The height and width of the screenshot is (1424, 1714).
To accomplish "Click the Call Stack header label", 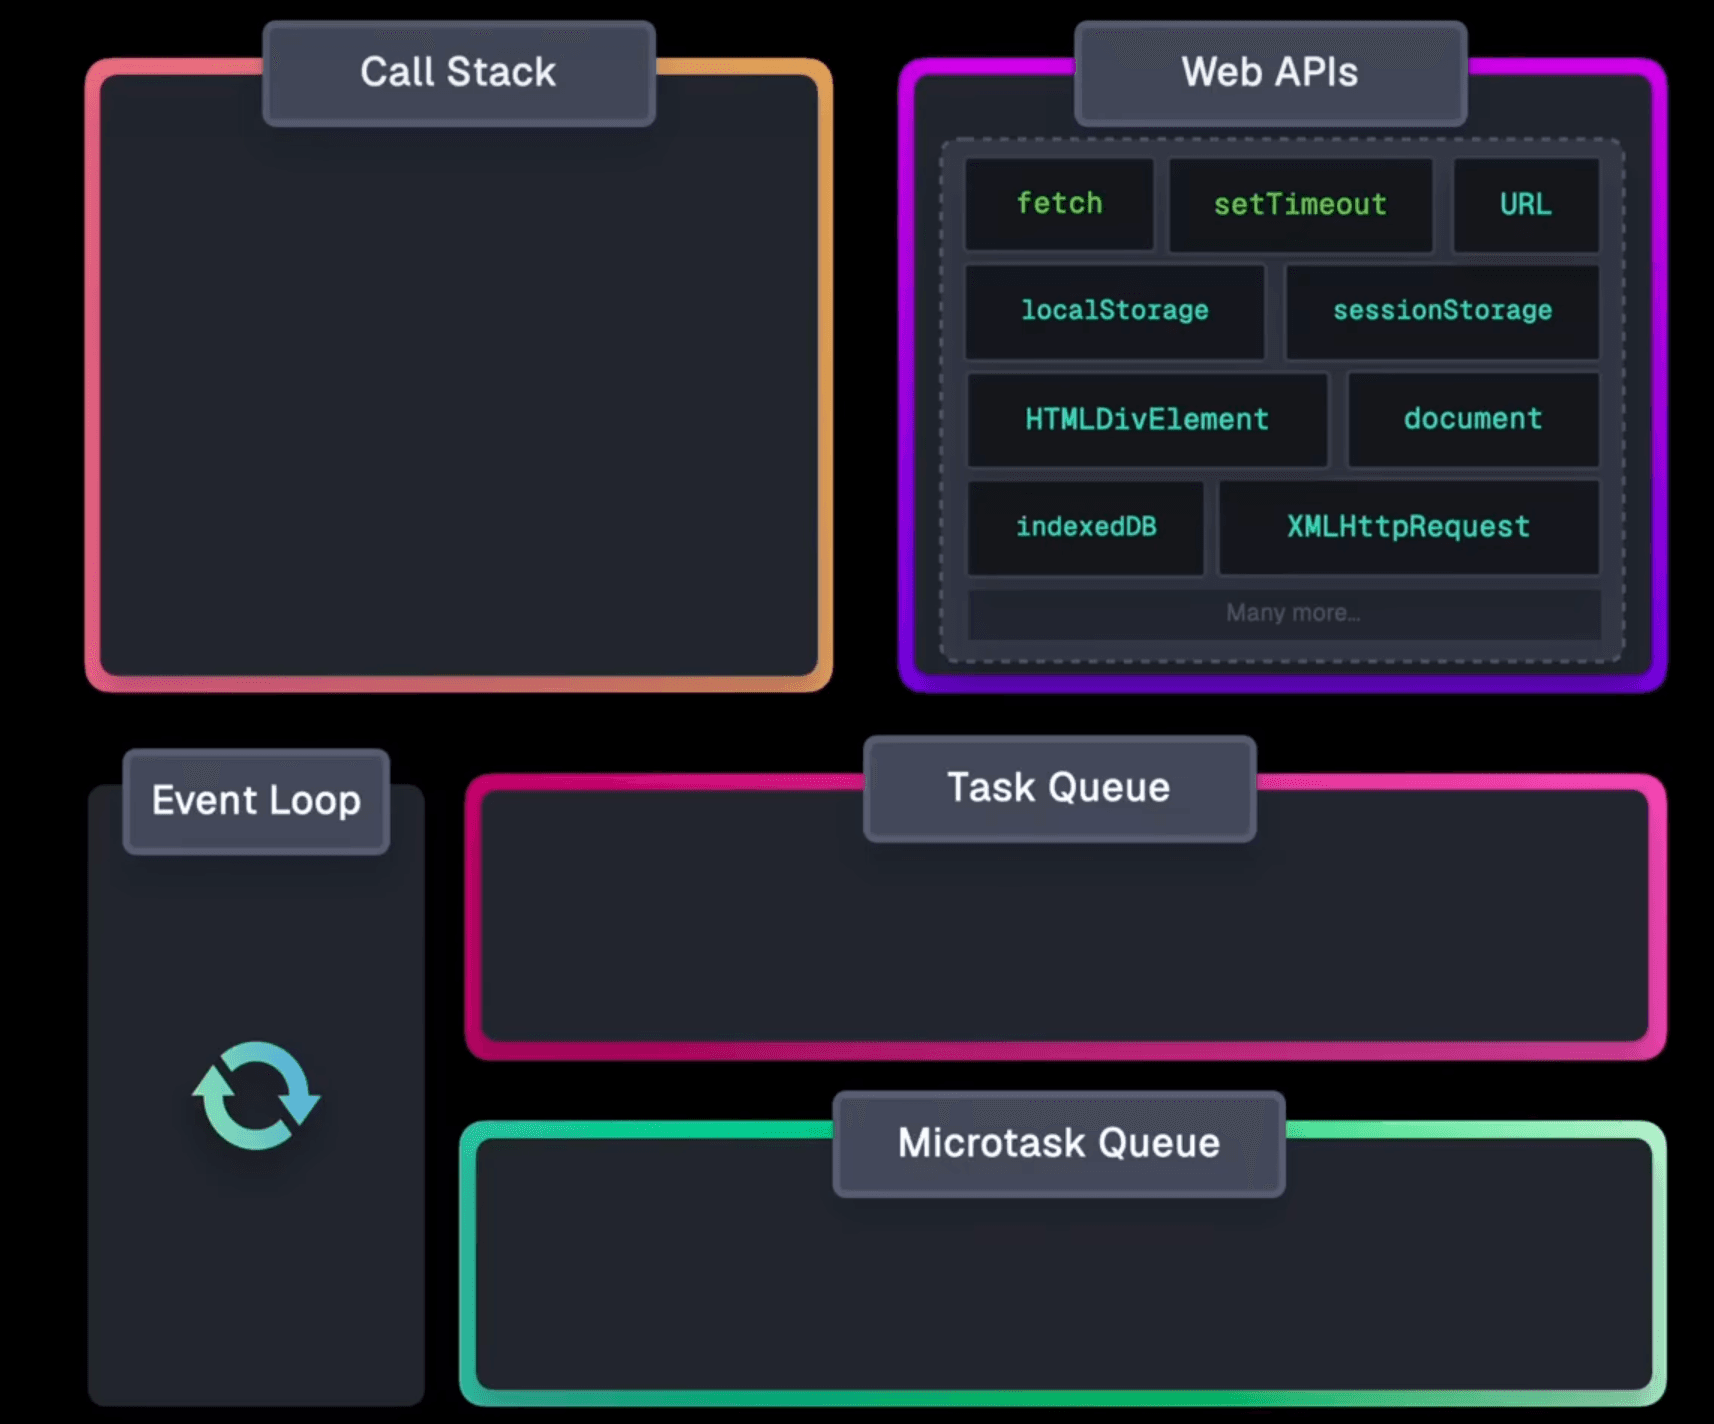I will click(x=458, y=73).
